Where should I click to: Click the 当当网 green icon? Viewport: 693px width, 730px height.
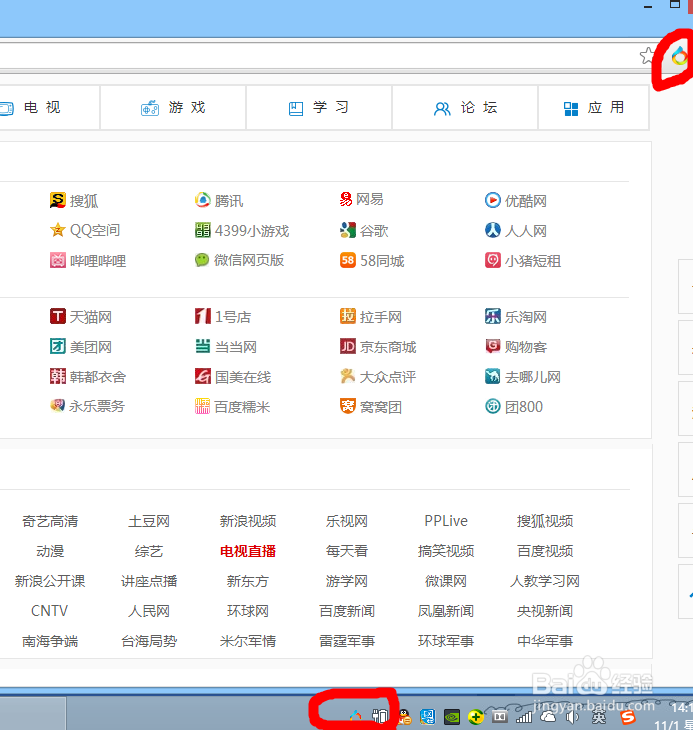[202, 346]
